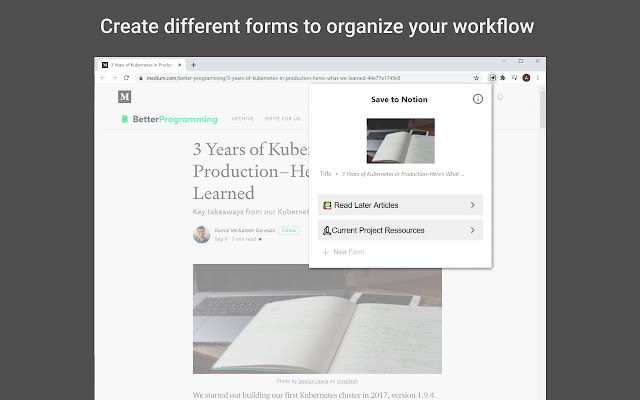
Task: Click the Title field in the Notion popup
Action: (x=400, y=173)
